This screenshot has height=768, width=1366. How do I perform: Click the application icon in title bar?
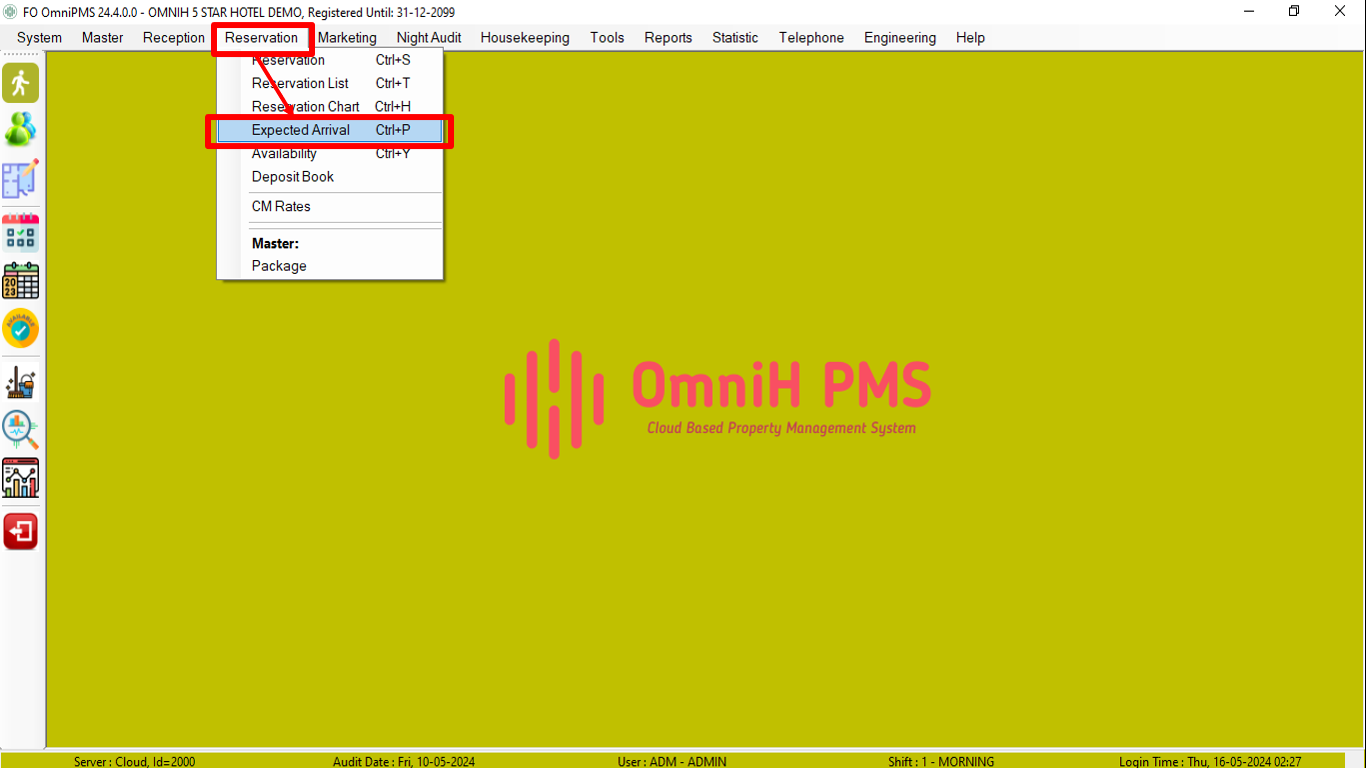11,12
